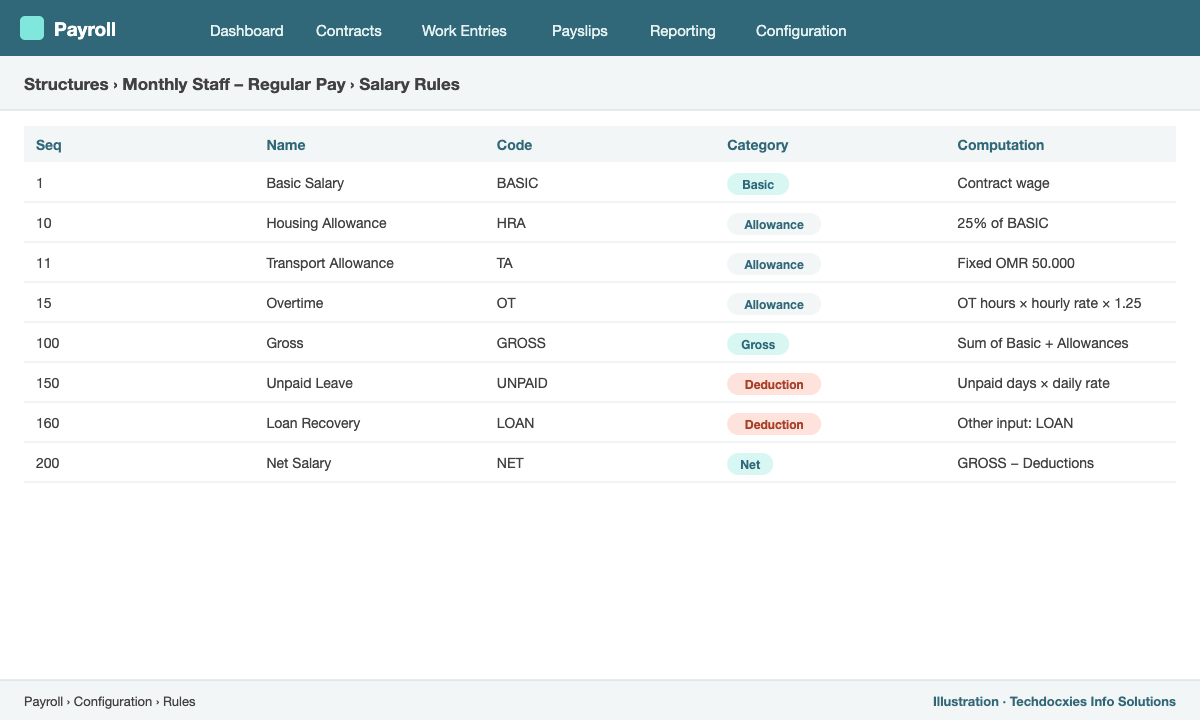Open the Transport Allowance rule
This screenshot has height=720, width=1200.
click(x=330, y=263)
